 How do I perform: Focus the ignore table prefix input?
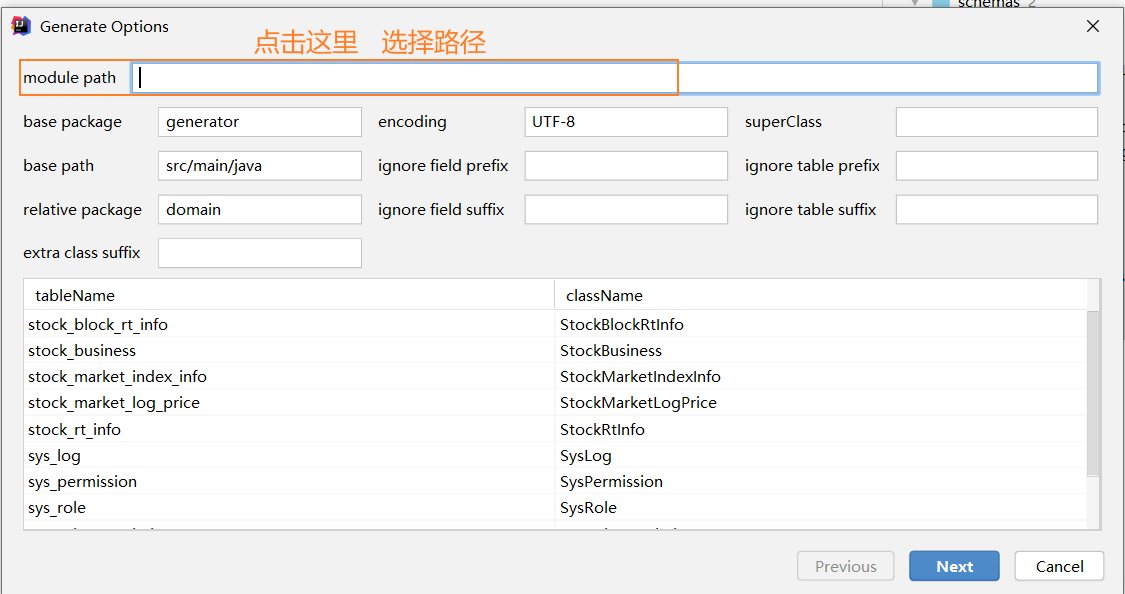point(997,166)
